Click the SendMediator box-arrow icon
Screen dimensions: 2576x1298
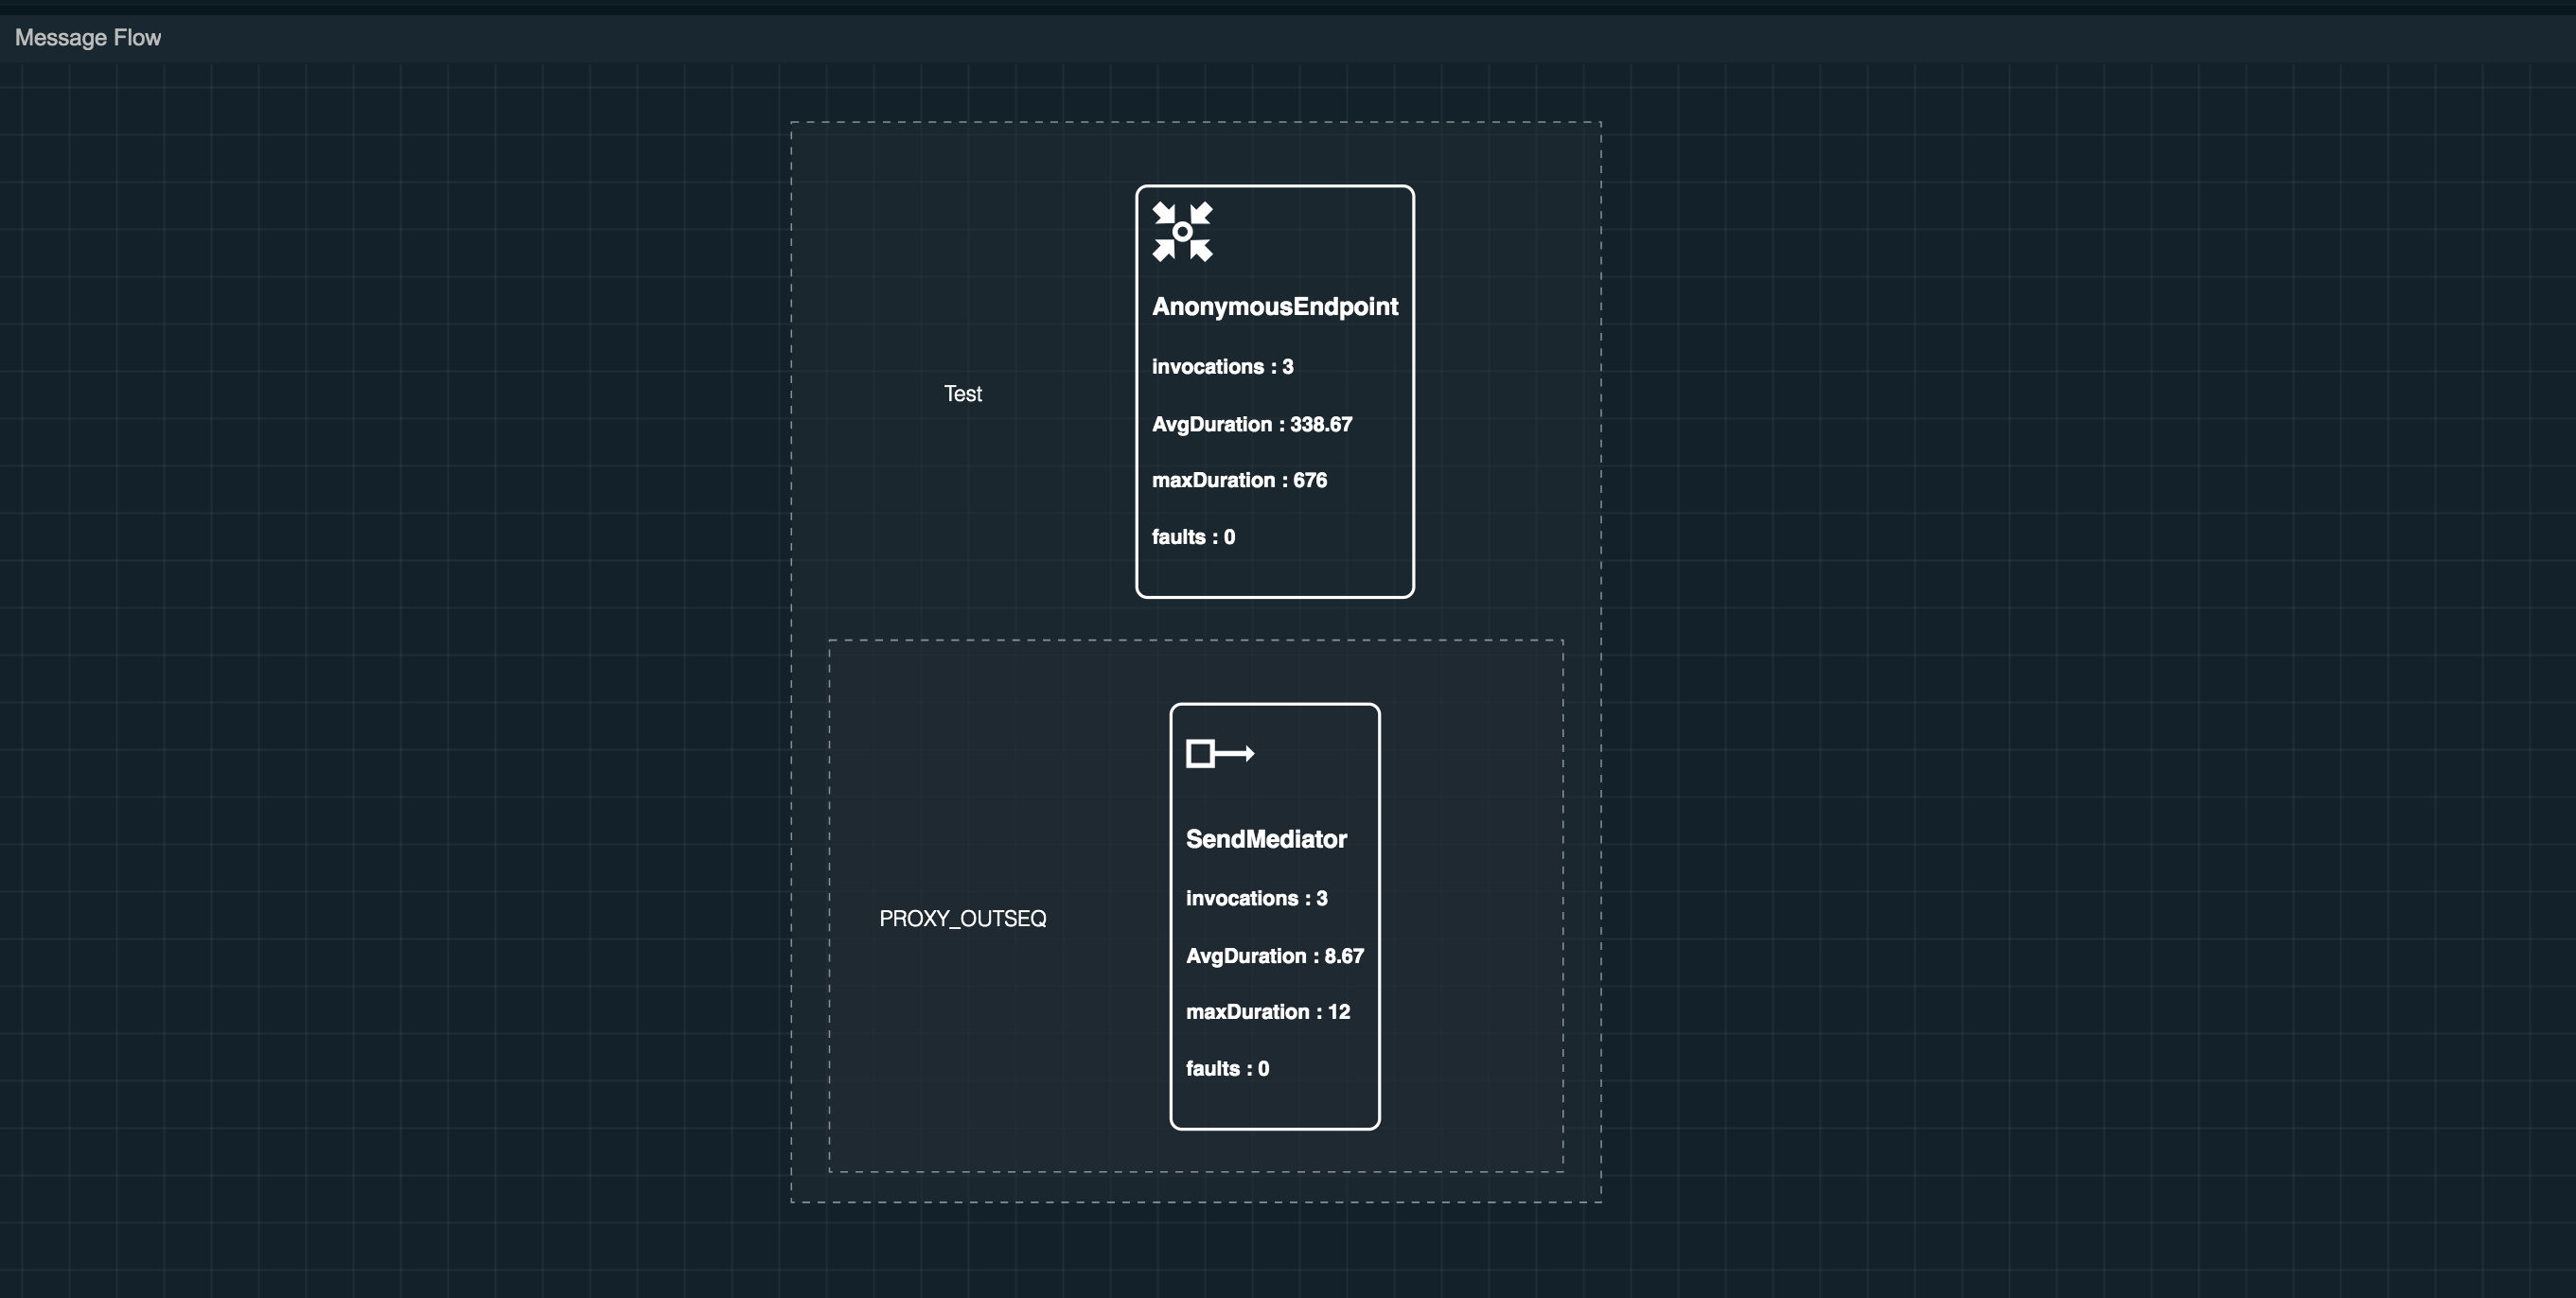point(1219,753)
